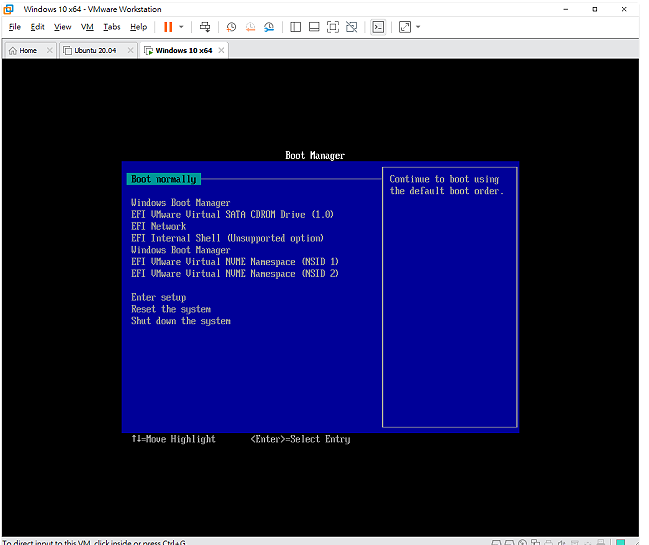649x545 pixels.
Task: Close the Ubuntu 20.04 tab
Action: coord(130,50)
